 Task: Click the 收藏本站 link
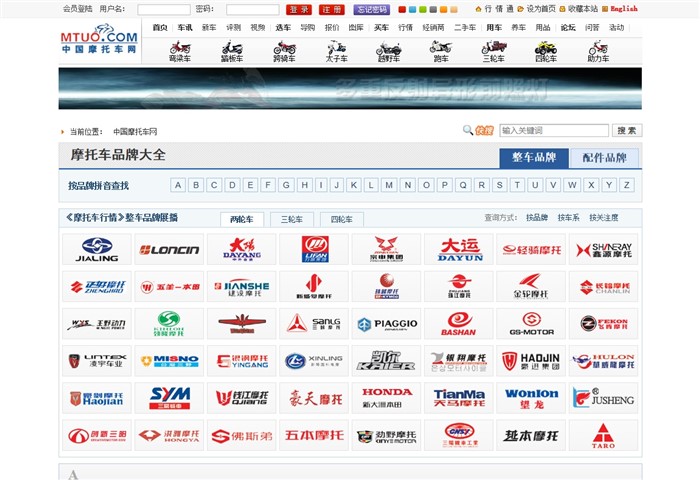(583, 8)
